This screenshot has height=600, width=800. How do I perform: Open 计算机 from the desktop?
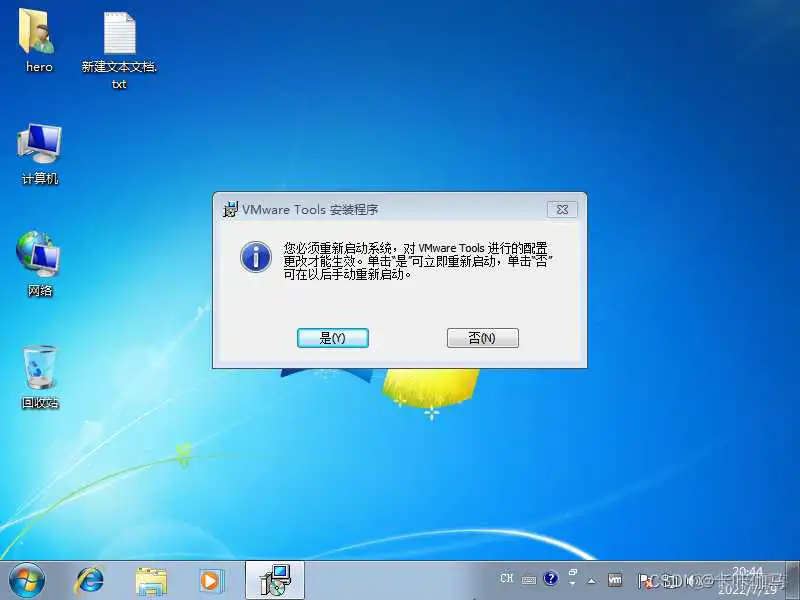pos(38,148)
